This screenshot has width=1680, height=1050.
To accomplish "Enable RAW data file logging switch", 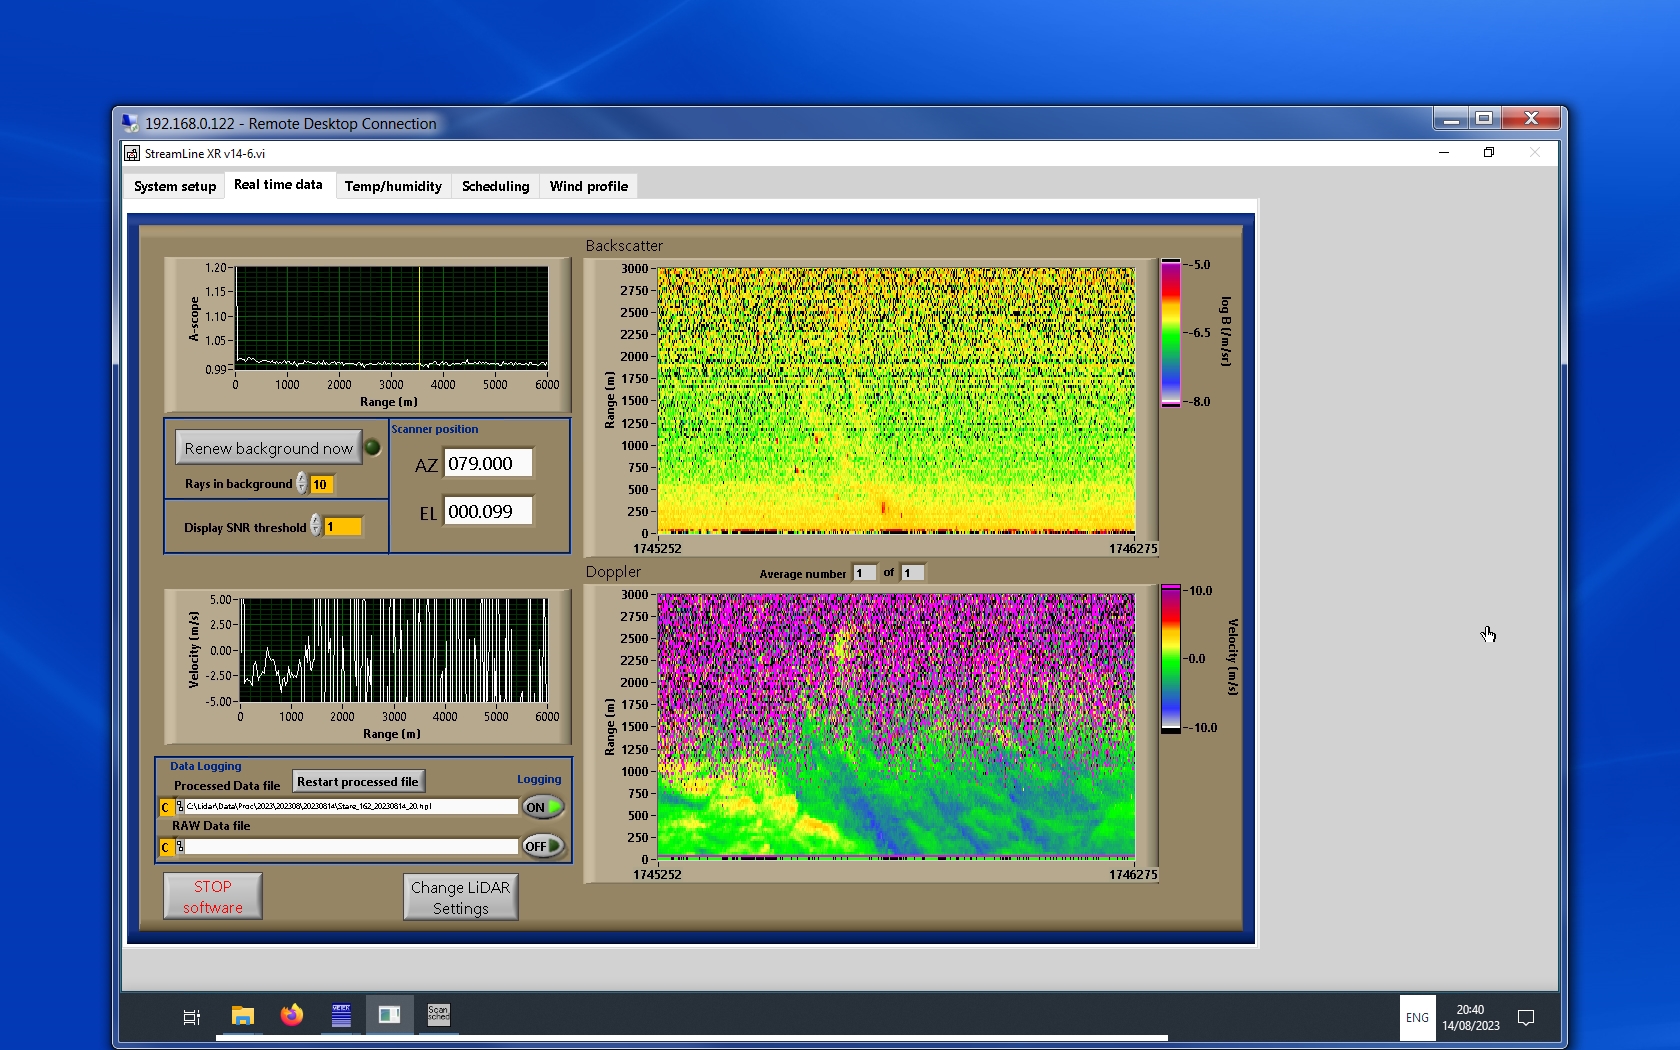I will point(543,846).
